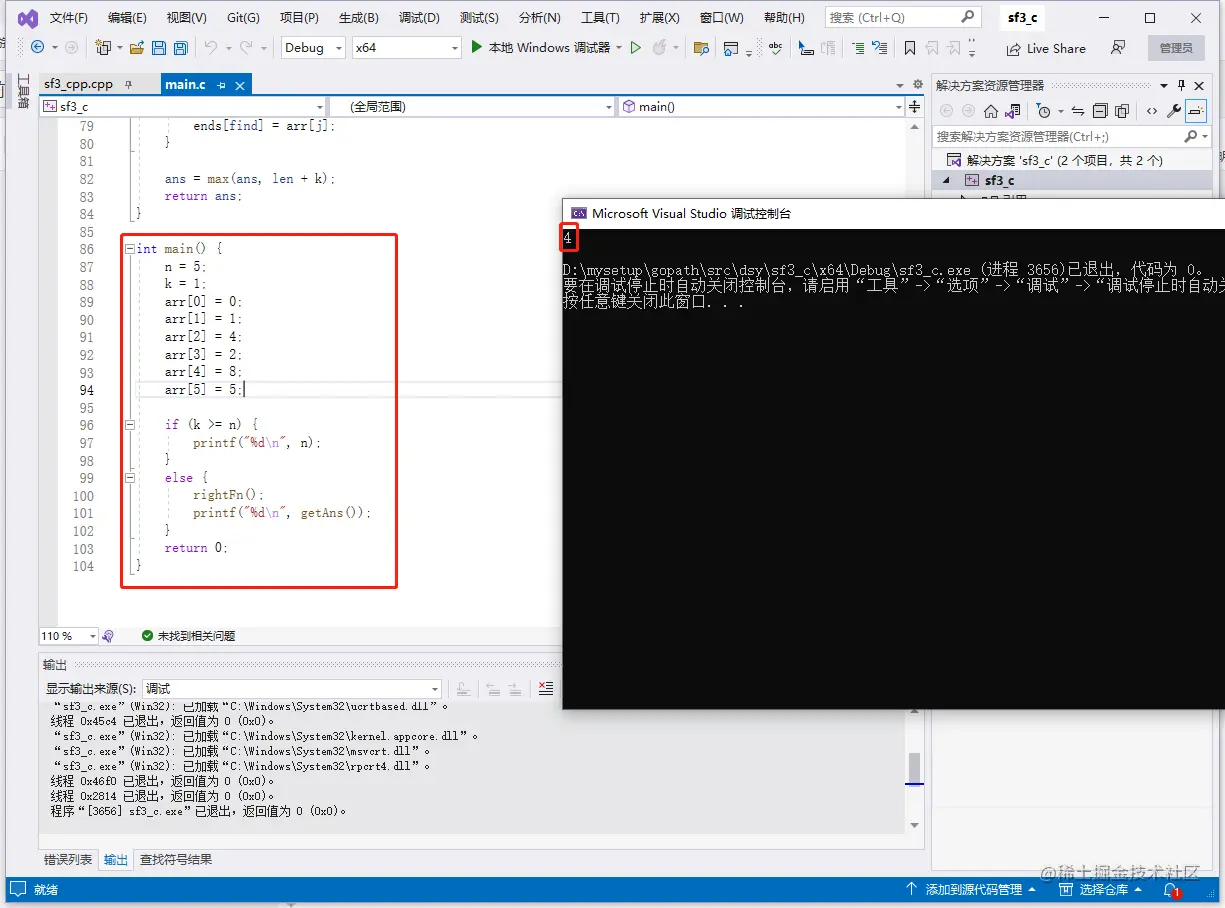Click the 未找到相关问题 status indicator
1225x908 pixels.
click(x=188, y=636)
